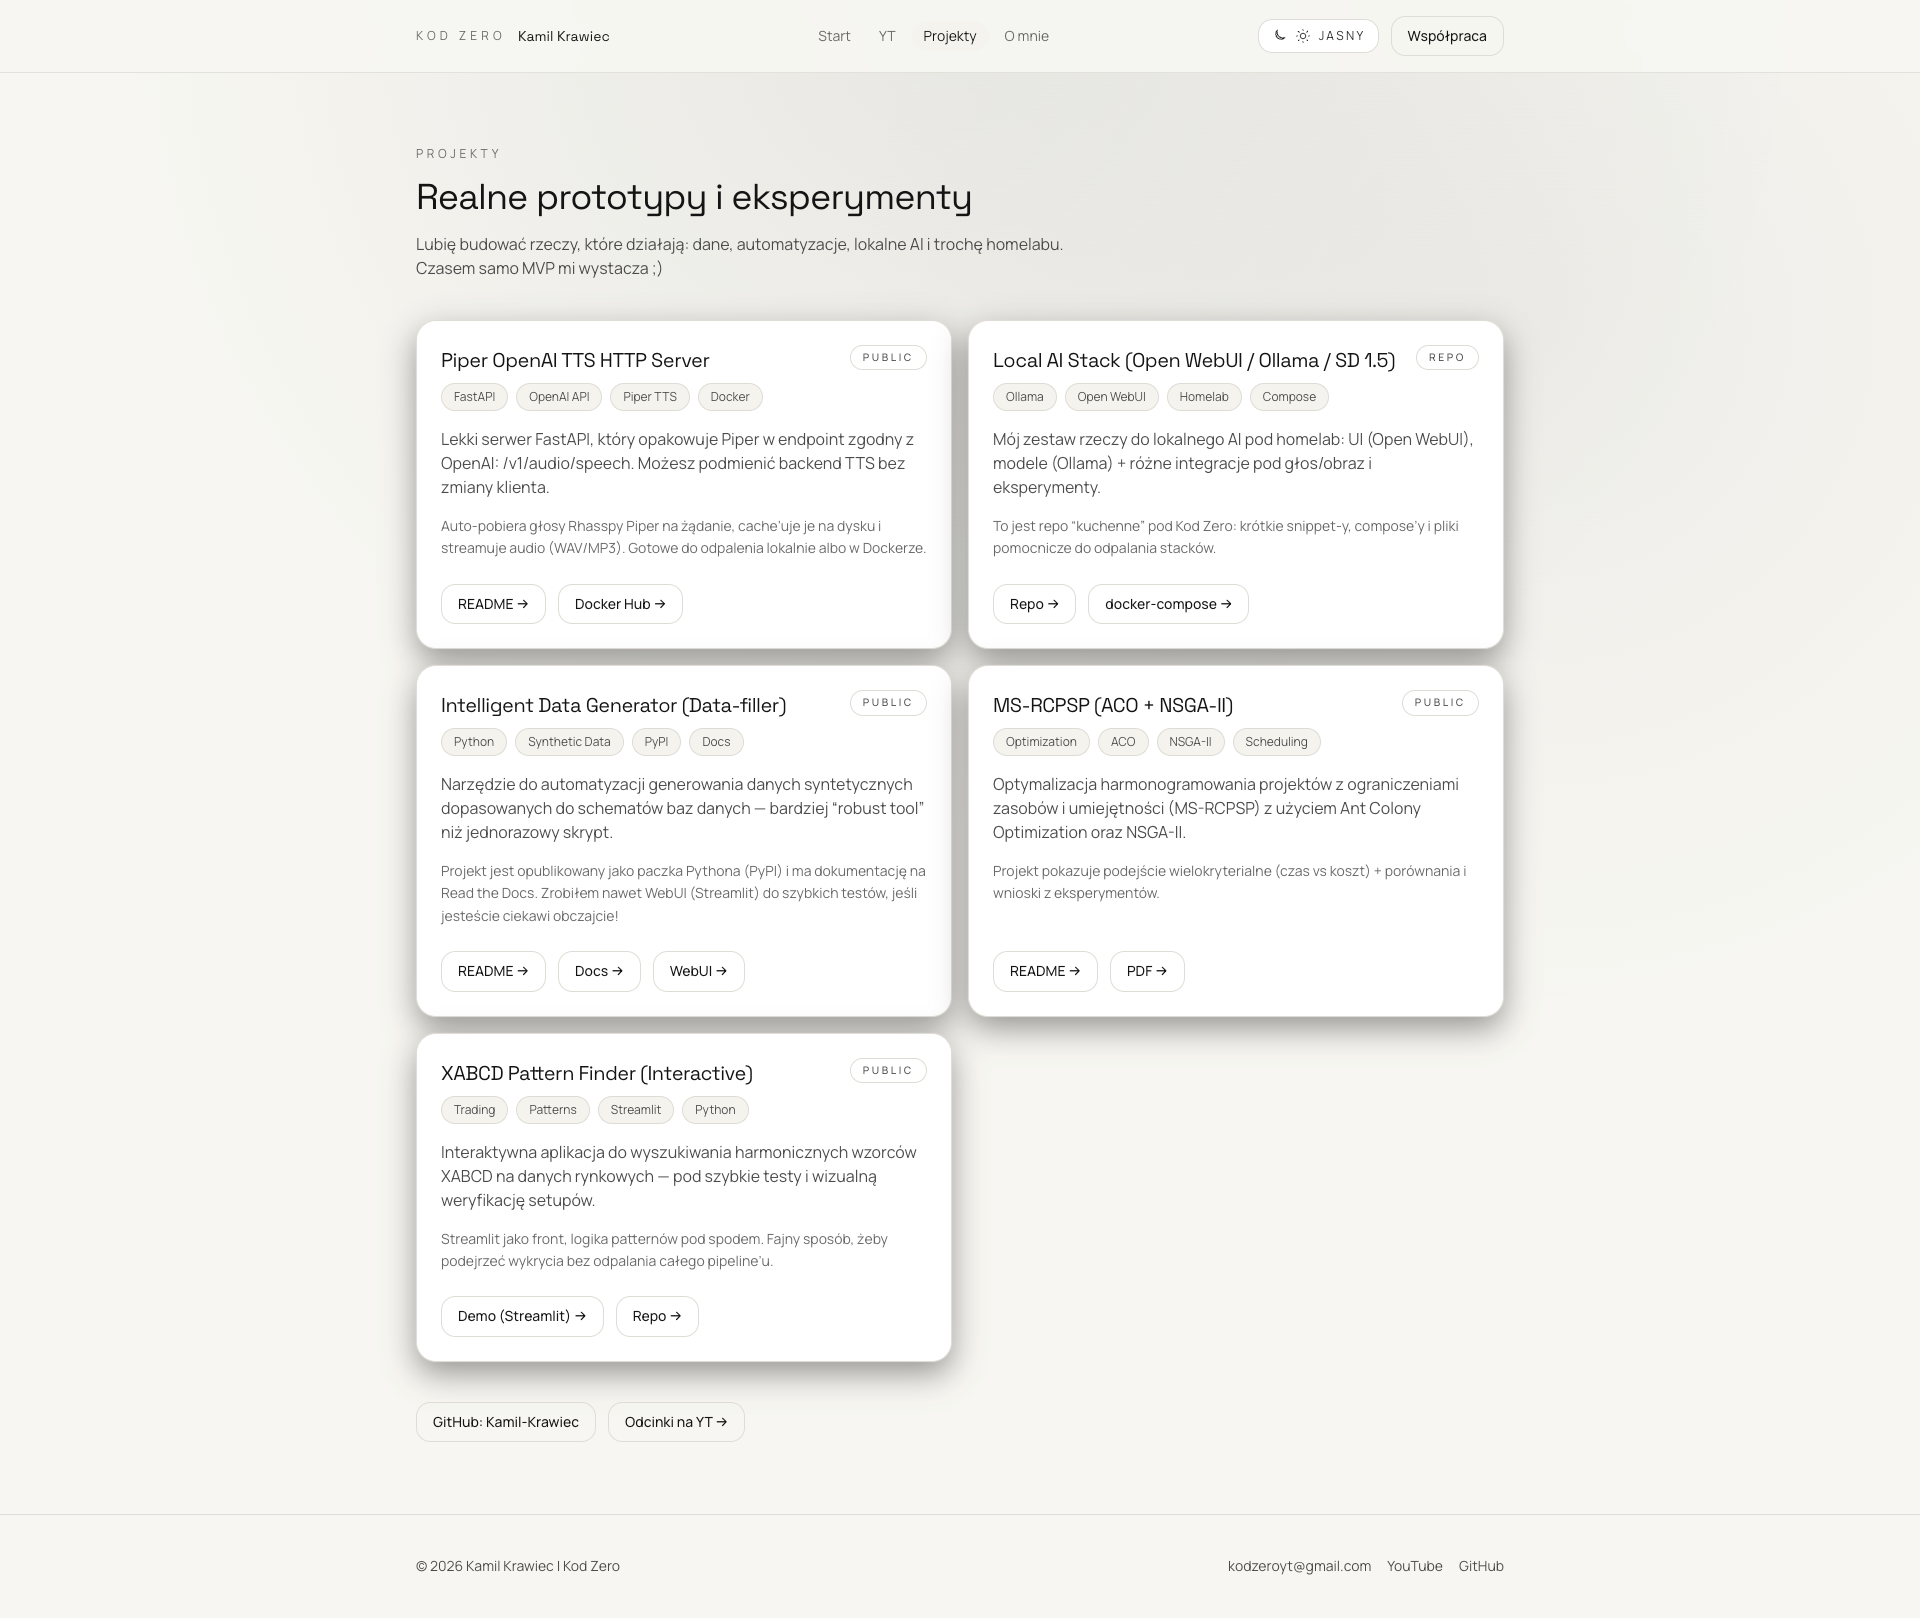Click the KOD ZERO logo text
The image size is (1920, 1618).
pos(460,36)
